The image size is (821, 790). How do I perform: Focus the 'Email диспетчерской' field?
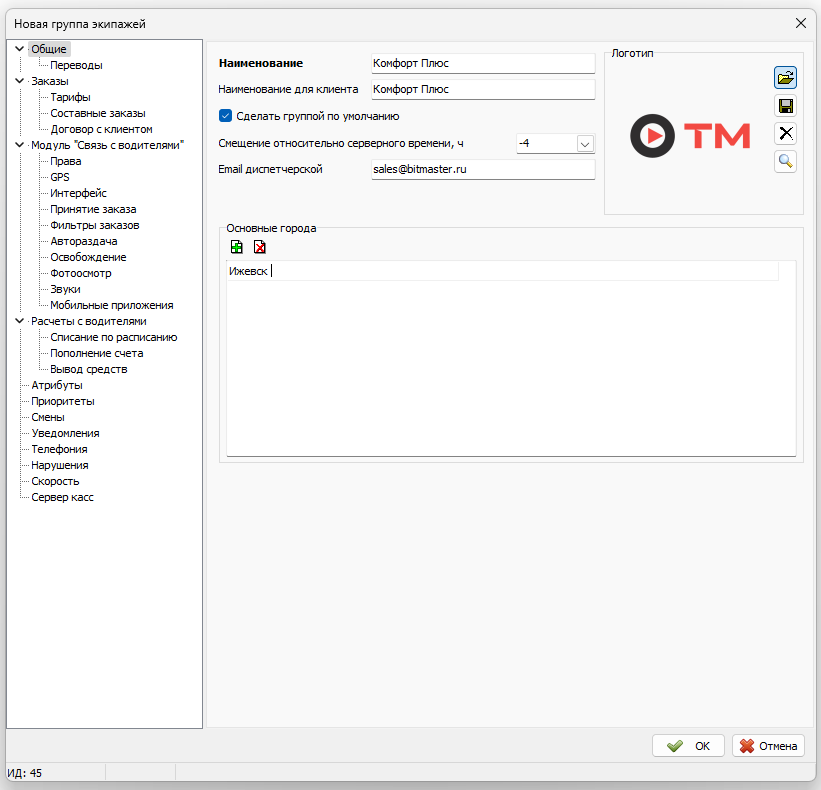482,170
